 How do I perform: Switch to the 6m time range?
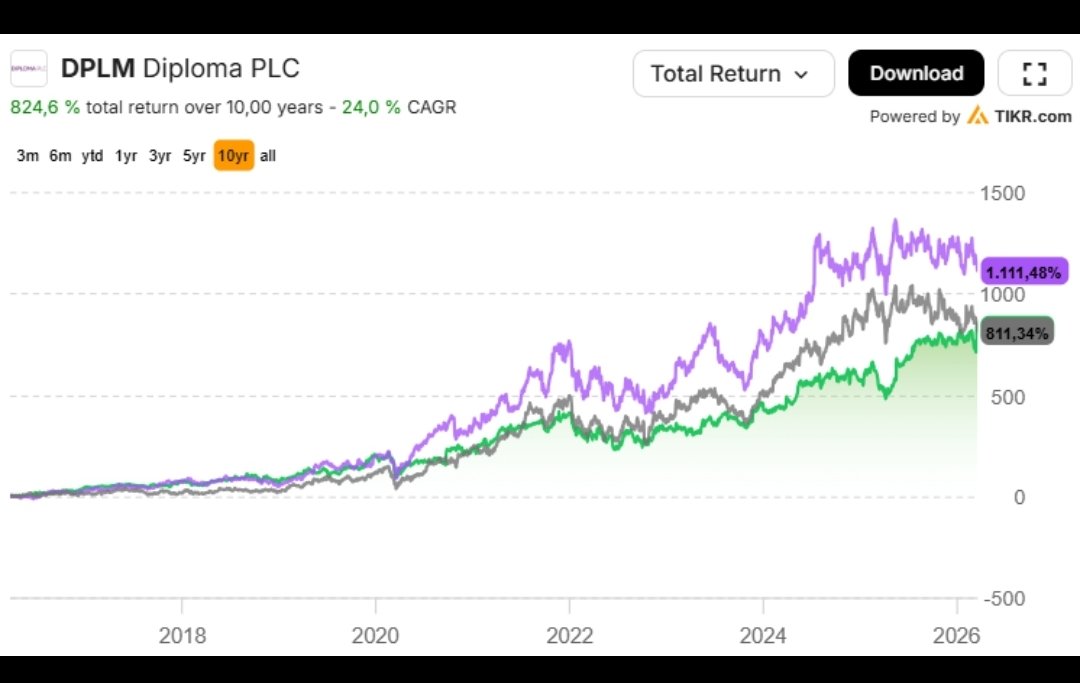(60, 156)
